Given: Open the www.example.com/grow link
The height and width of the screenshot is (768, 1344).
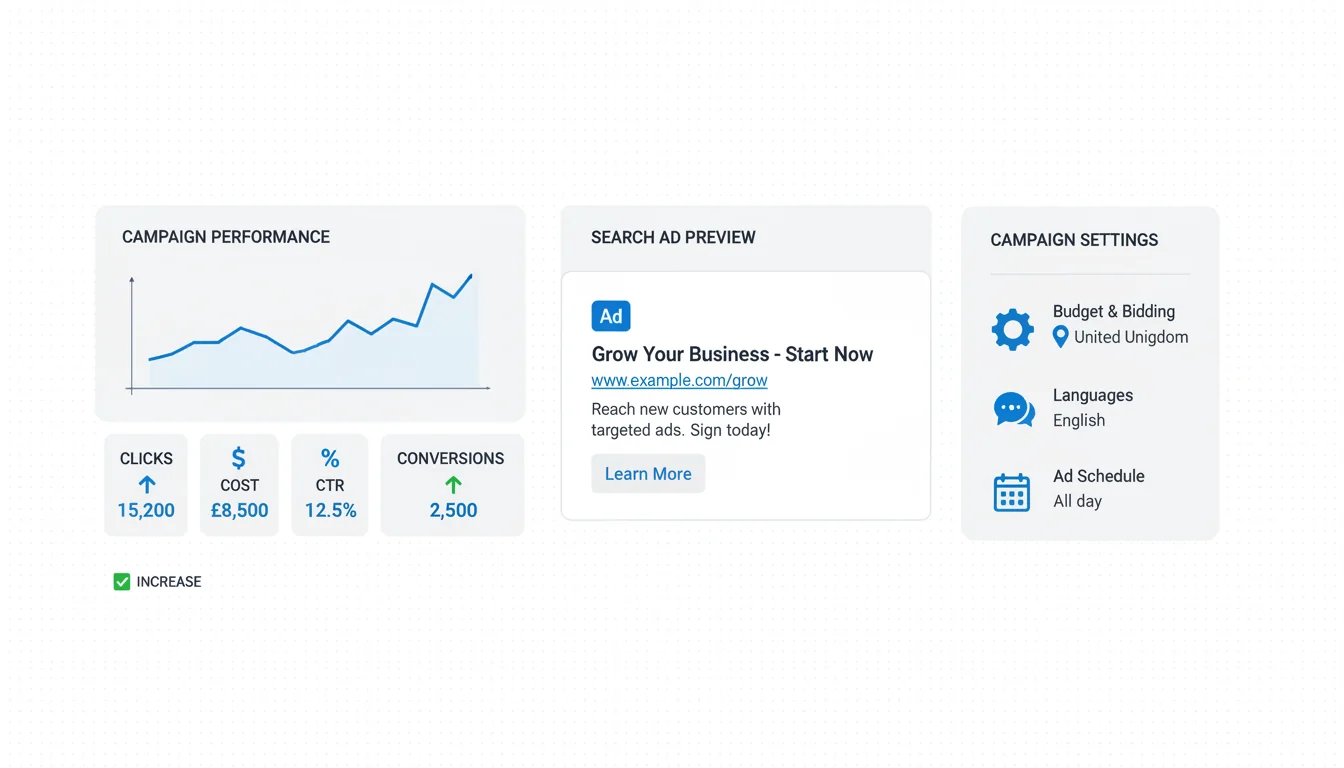Looking at the screenshot, I should pos(679,380).
